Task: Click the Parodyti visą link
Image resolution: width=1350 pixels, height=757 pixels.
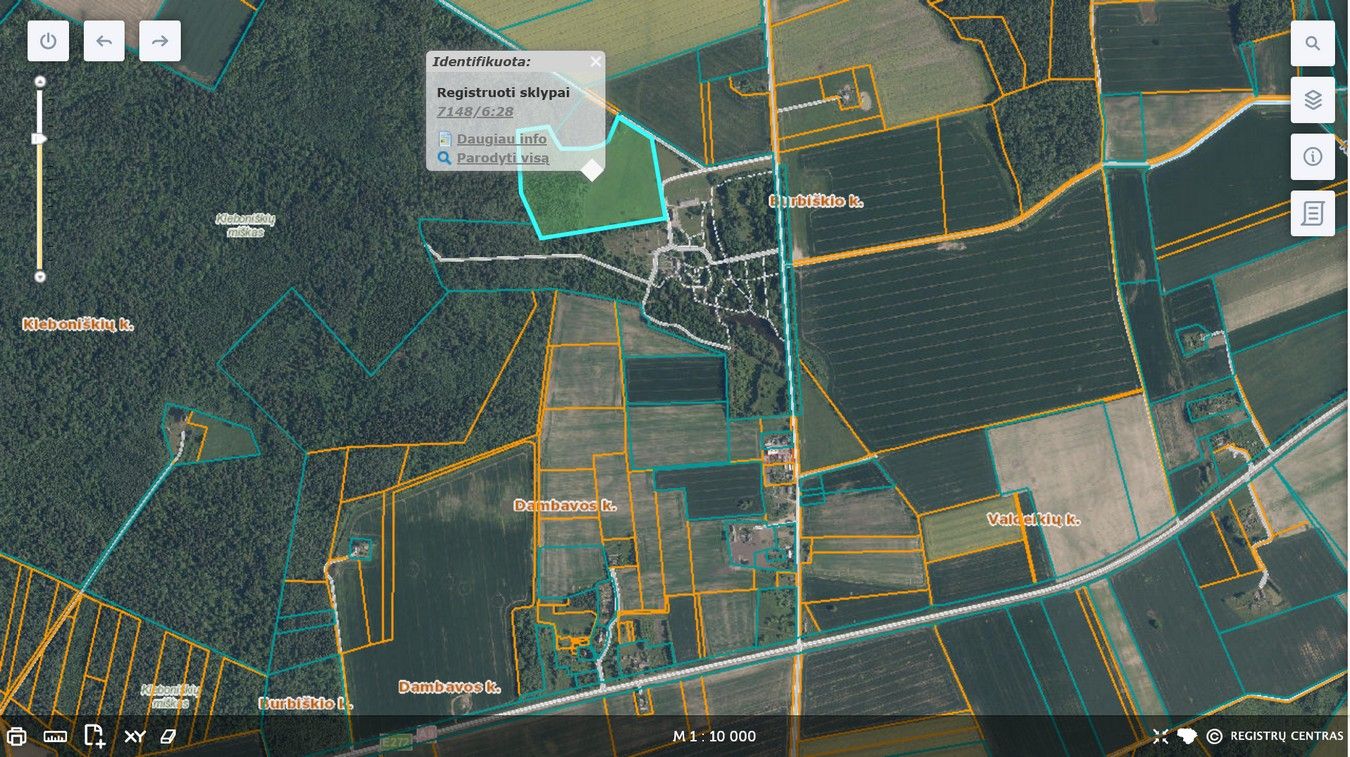Action: [502, 158]
